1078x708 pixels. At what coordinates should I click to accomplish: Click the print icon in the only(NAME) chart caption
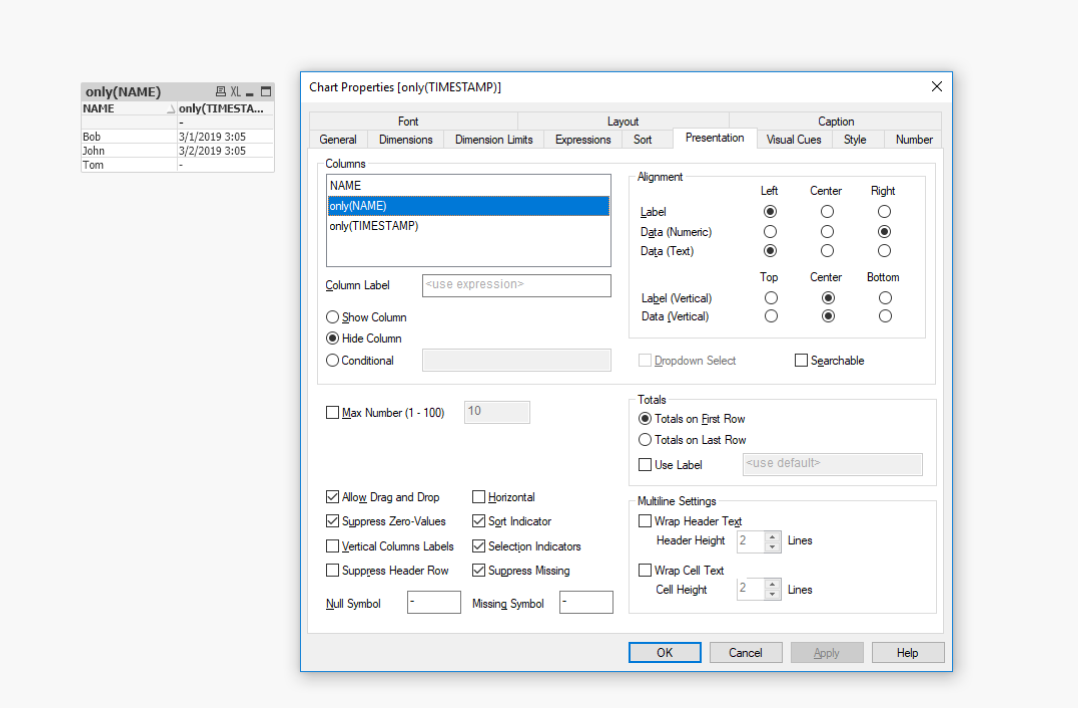[221, 91]
